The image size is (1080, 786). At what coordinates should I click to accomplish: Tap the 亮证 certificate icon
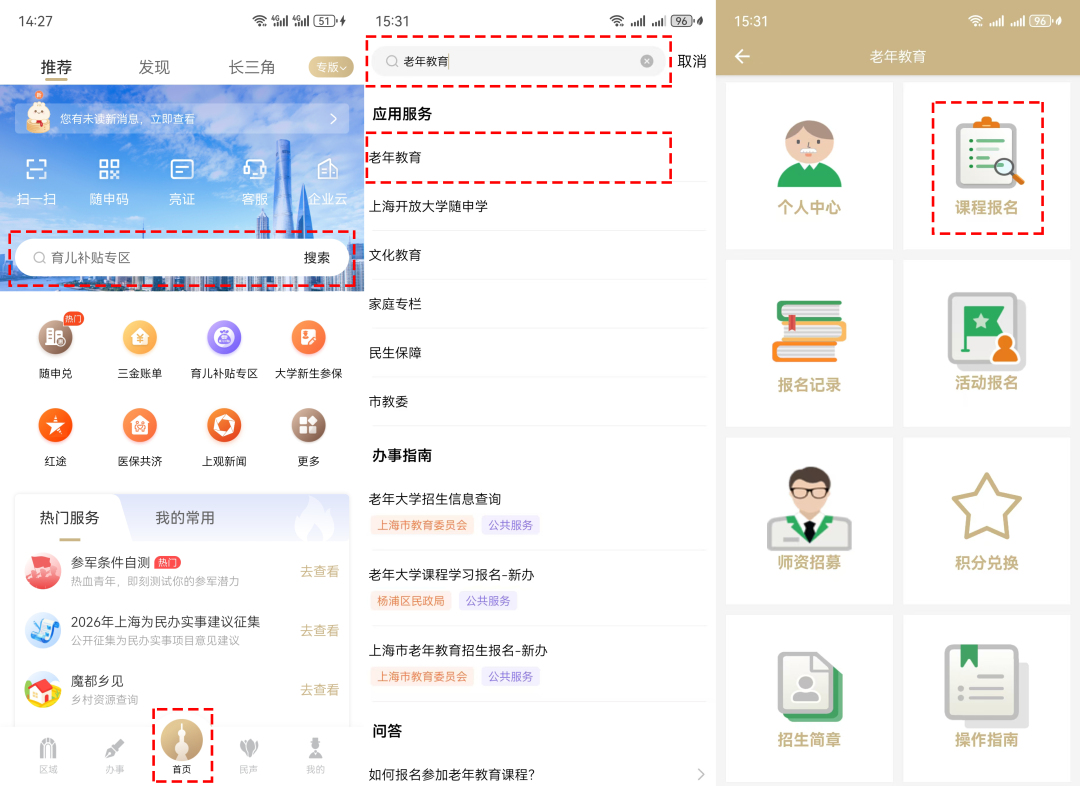click(x=182, y=170)
